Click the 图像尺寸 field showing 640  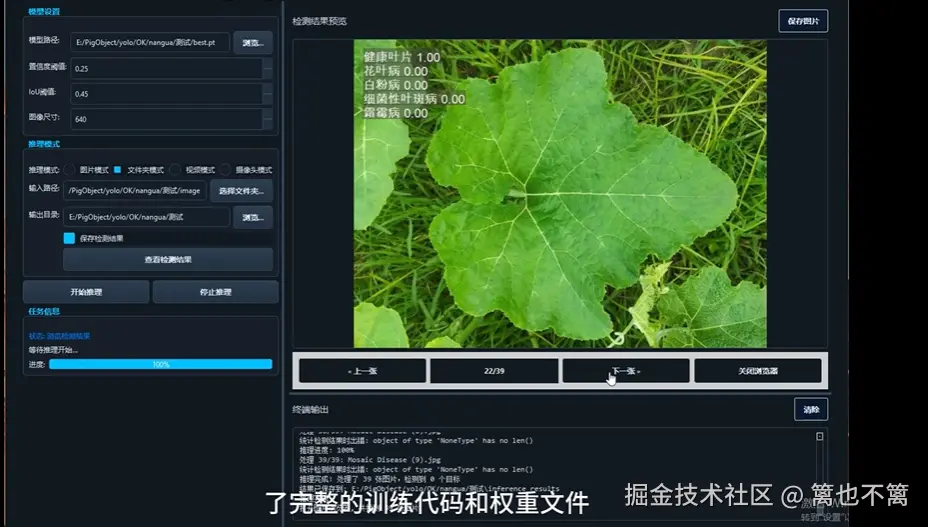click(x=166, y=119)
